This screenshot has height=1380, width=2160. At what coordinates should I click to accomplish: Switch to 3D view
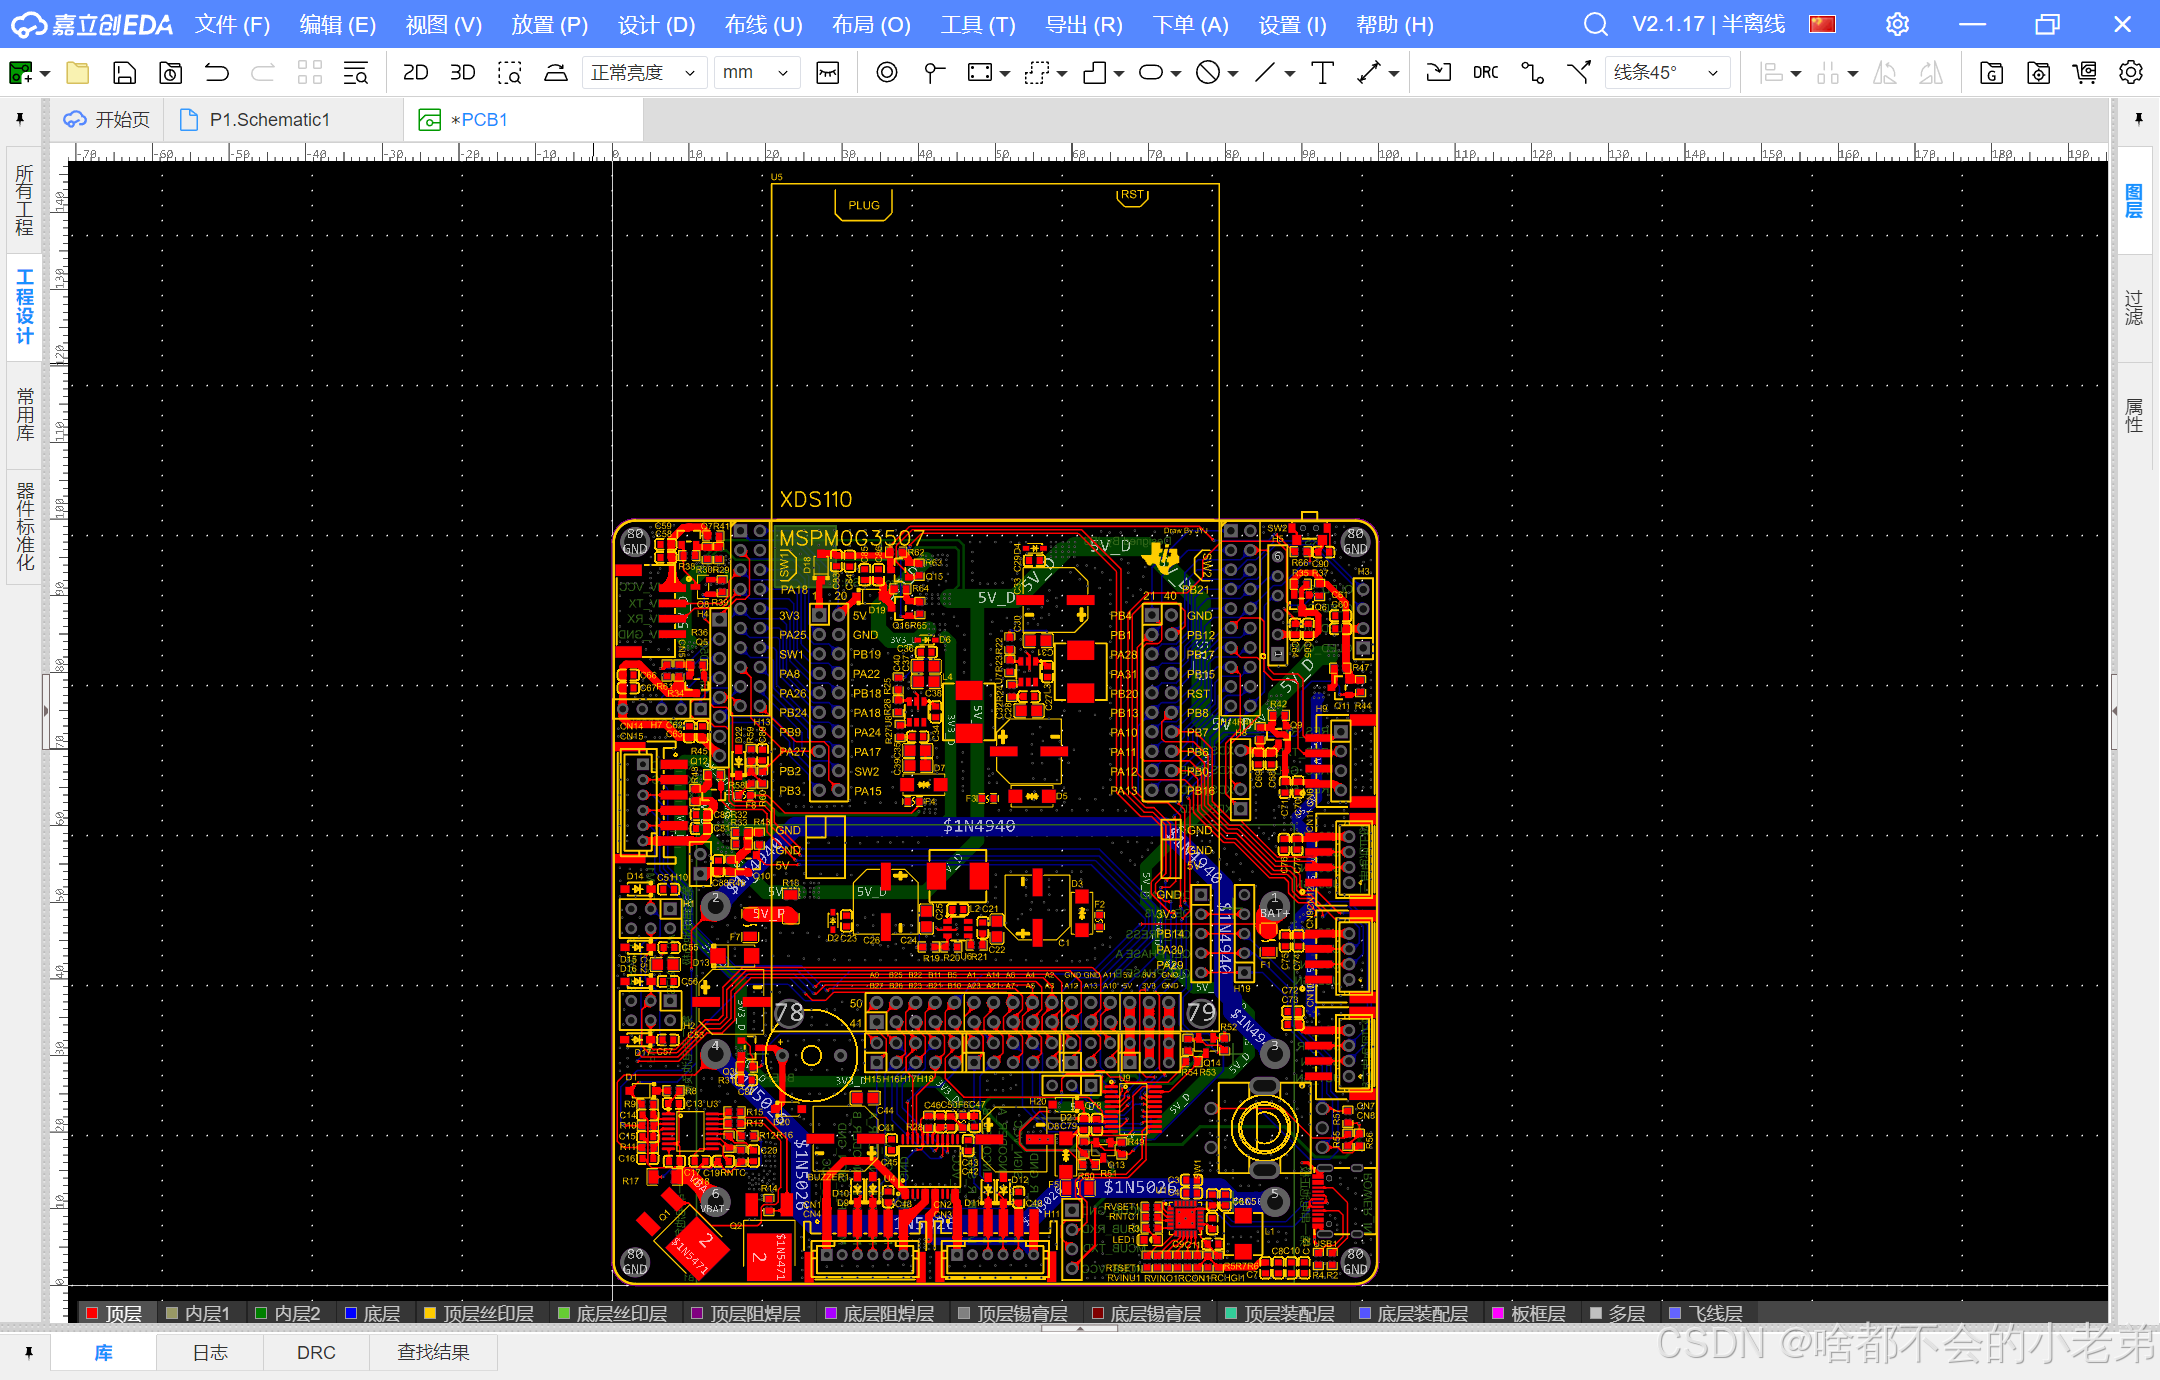(462, 73)
